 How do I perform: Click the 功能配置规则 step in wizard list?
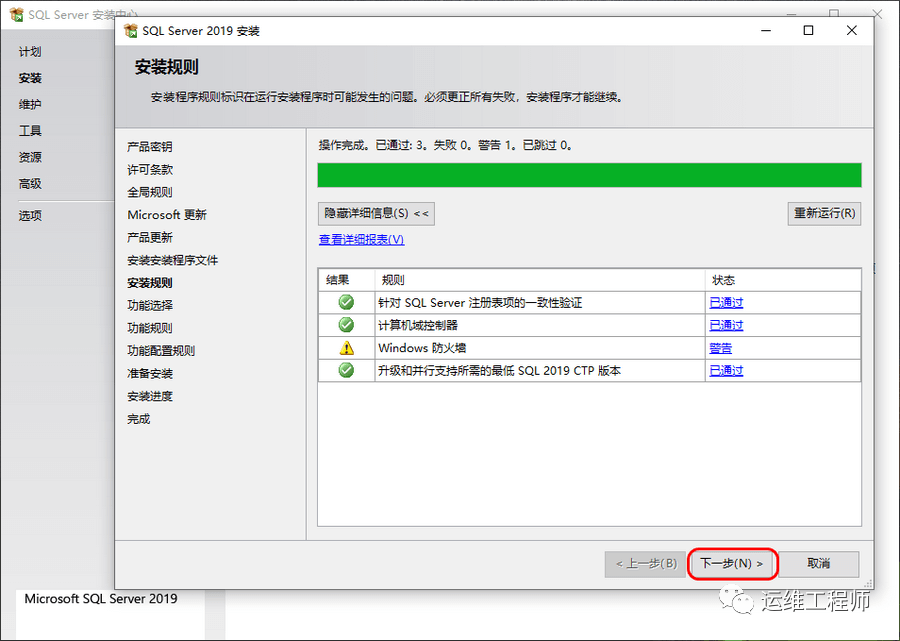[161, 351]
